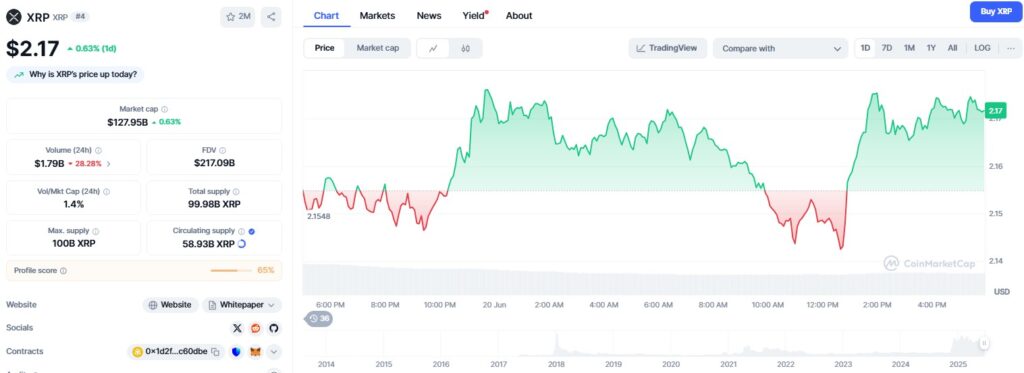
Task: Switch to candlestick chart icon
Action: pos(466,48)
